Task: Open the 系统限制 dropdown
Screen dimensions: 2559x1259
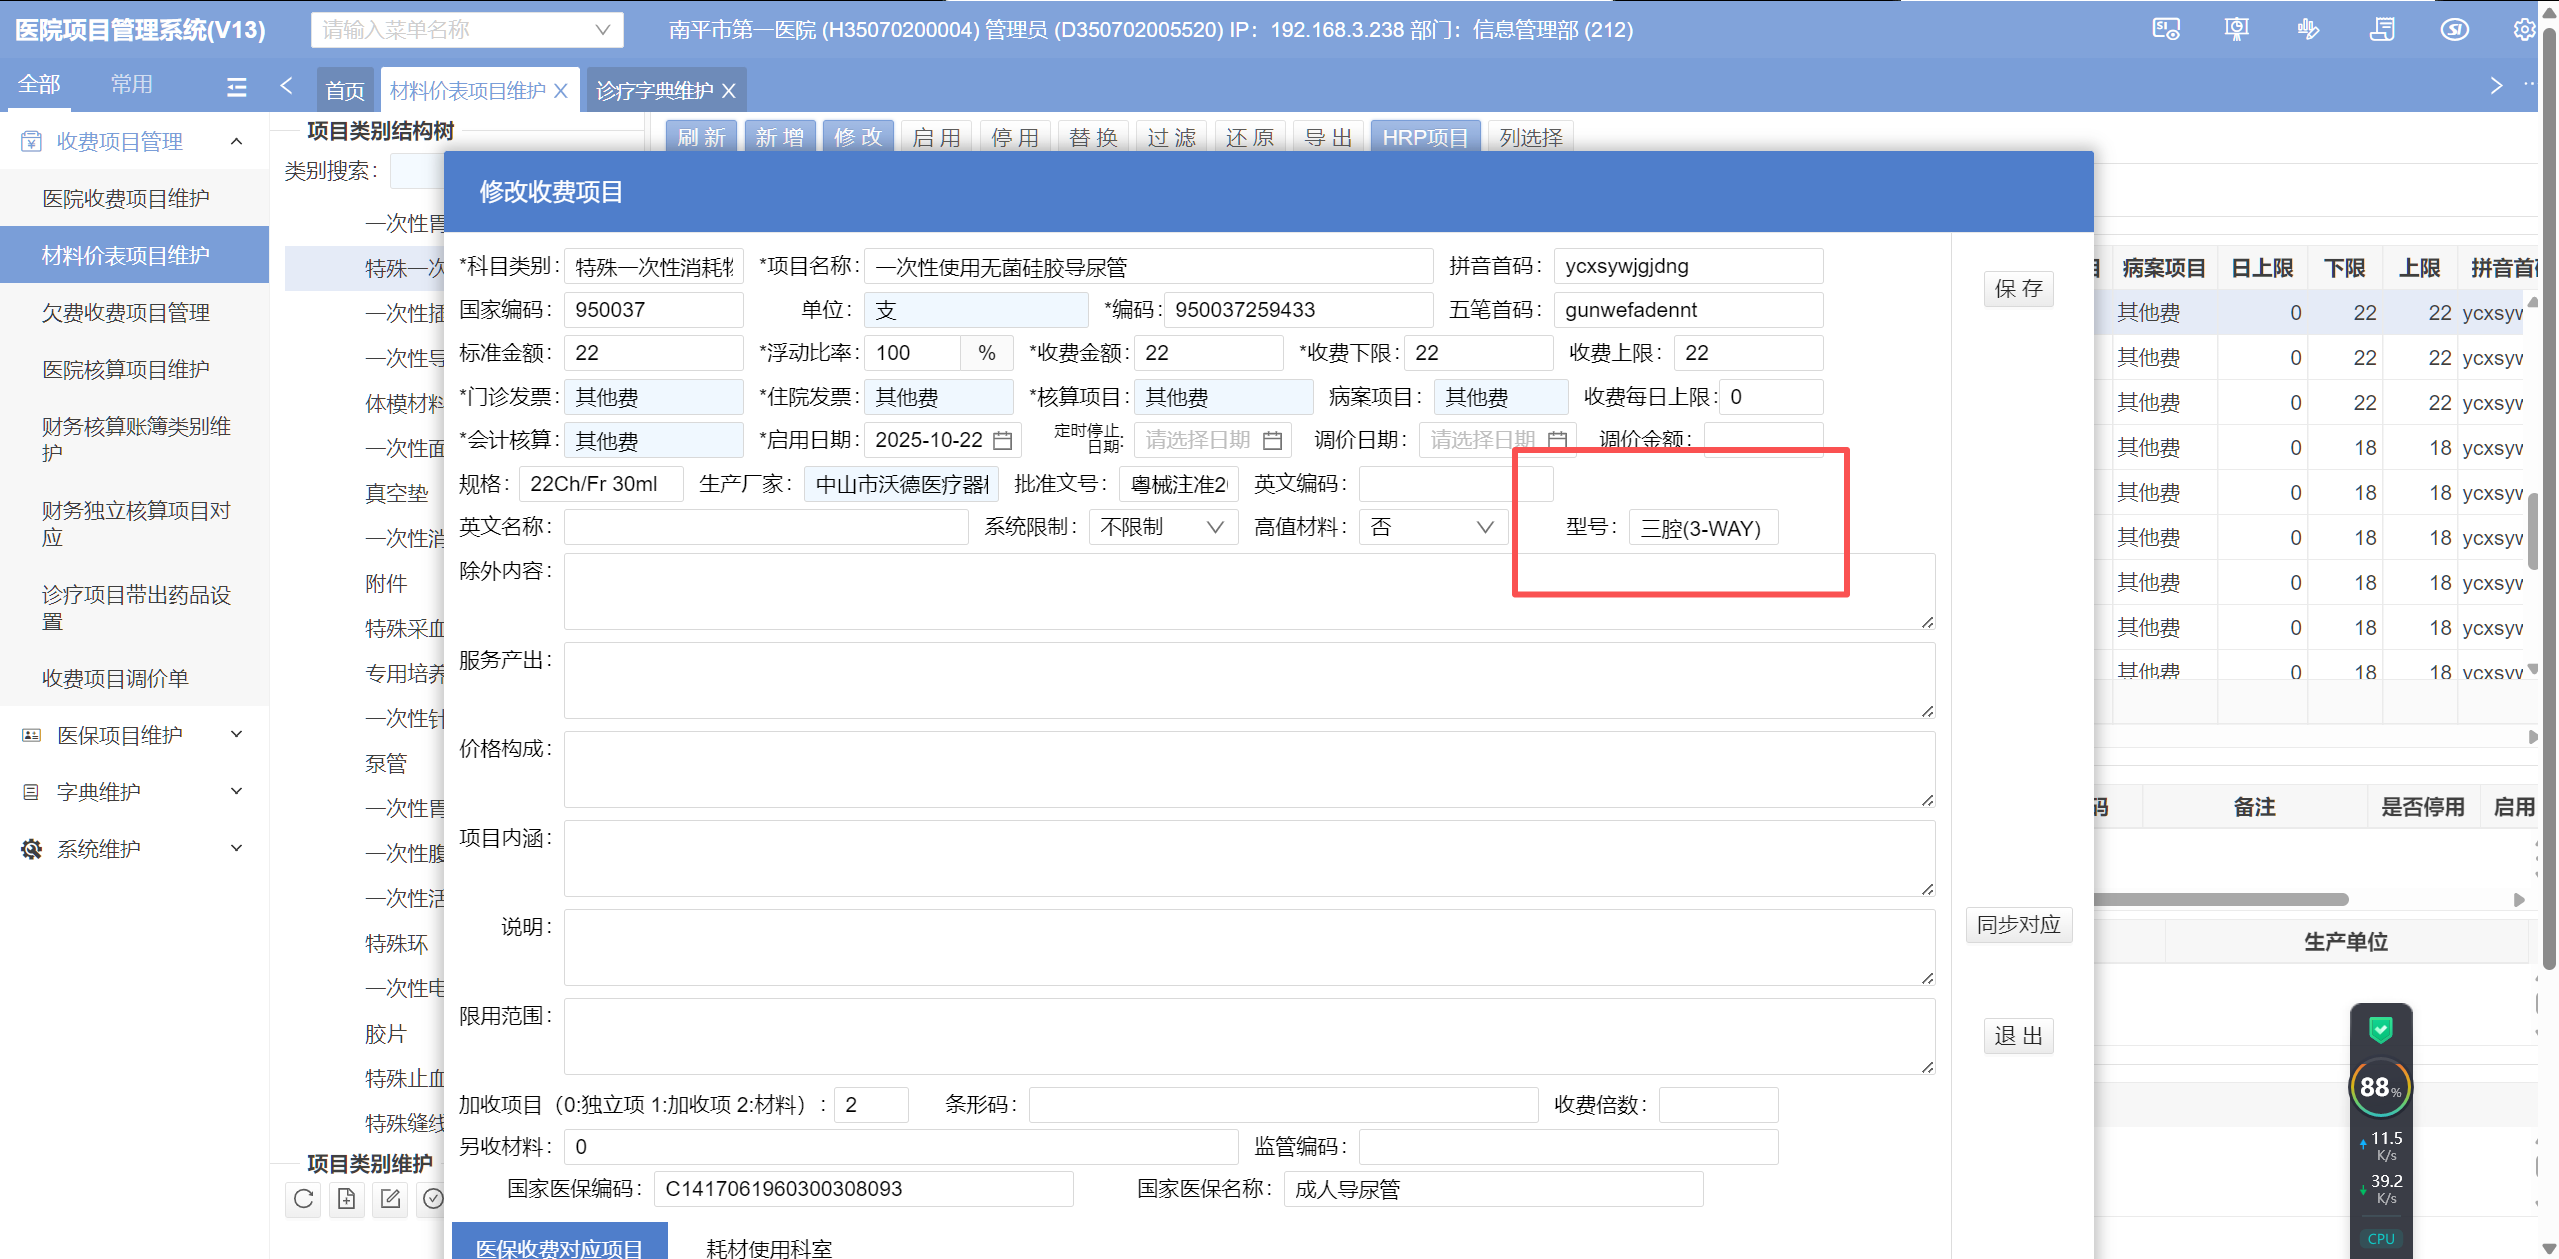Action: [1163, 527]
